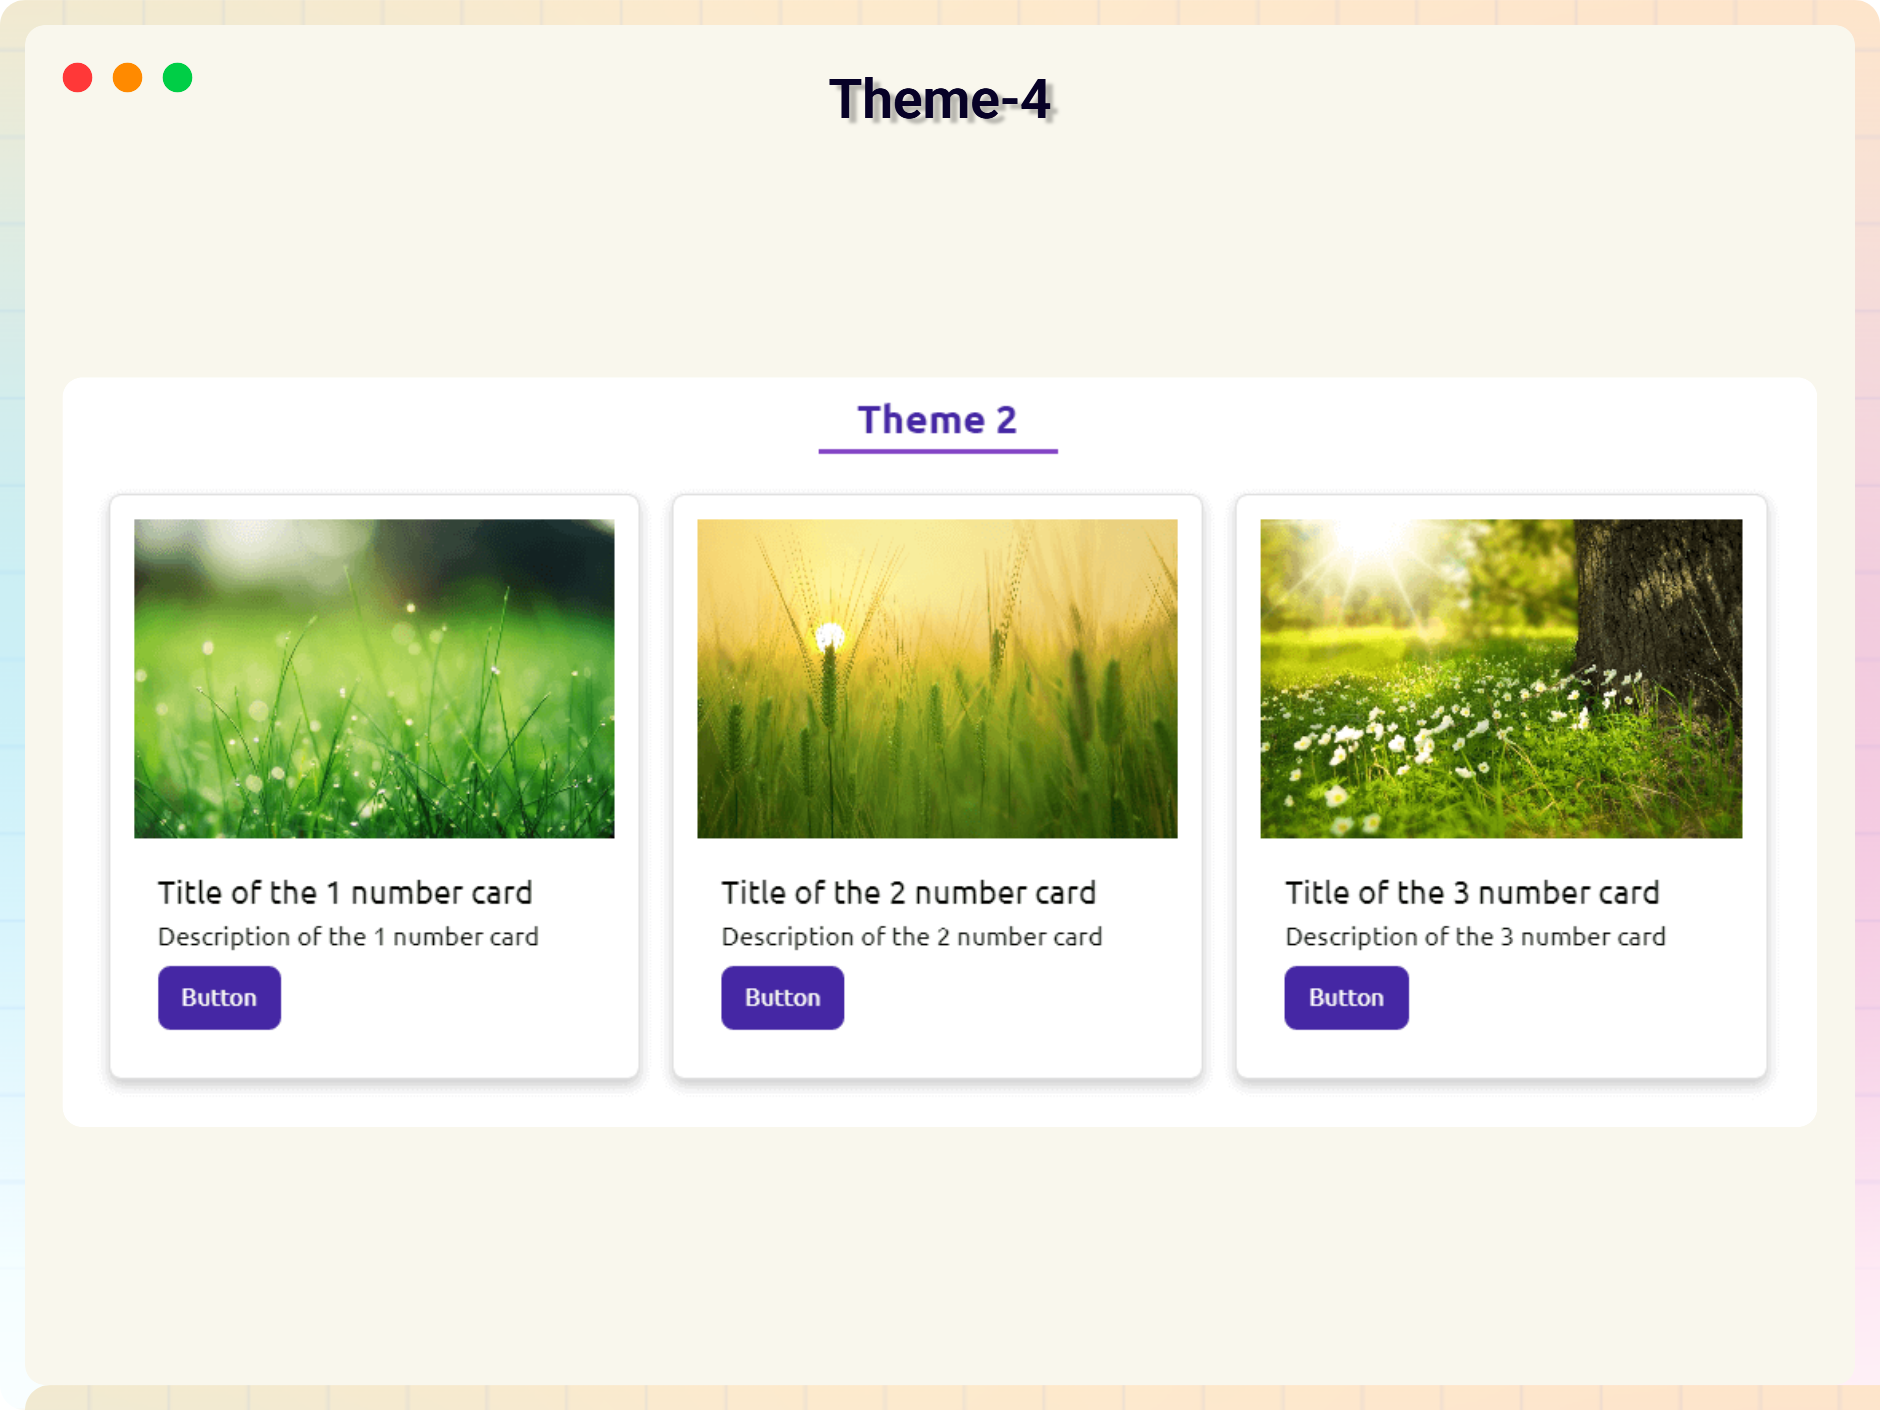Select the description of the 2 number card

911,937
